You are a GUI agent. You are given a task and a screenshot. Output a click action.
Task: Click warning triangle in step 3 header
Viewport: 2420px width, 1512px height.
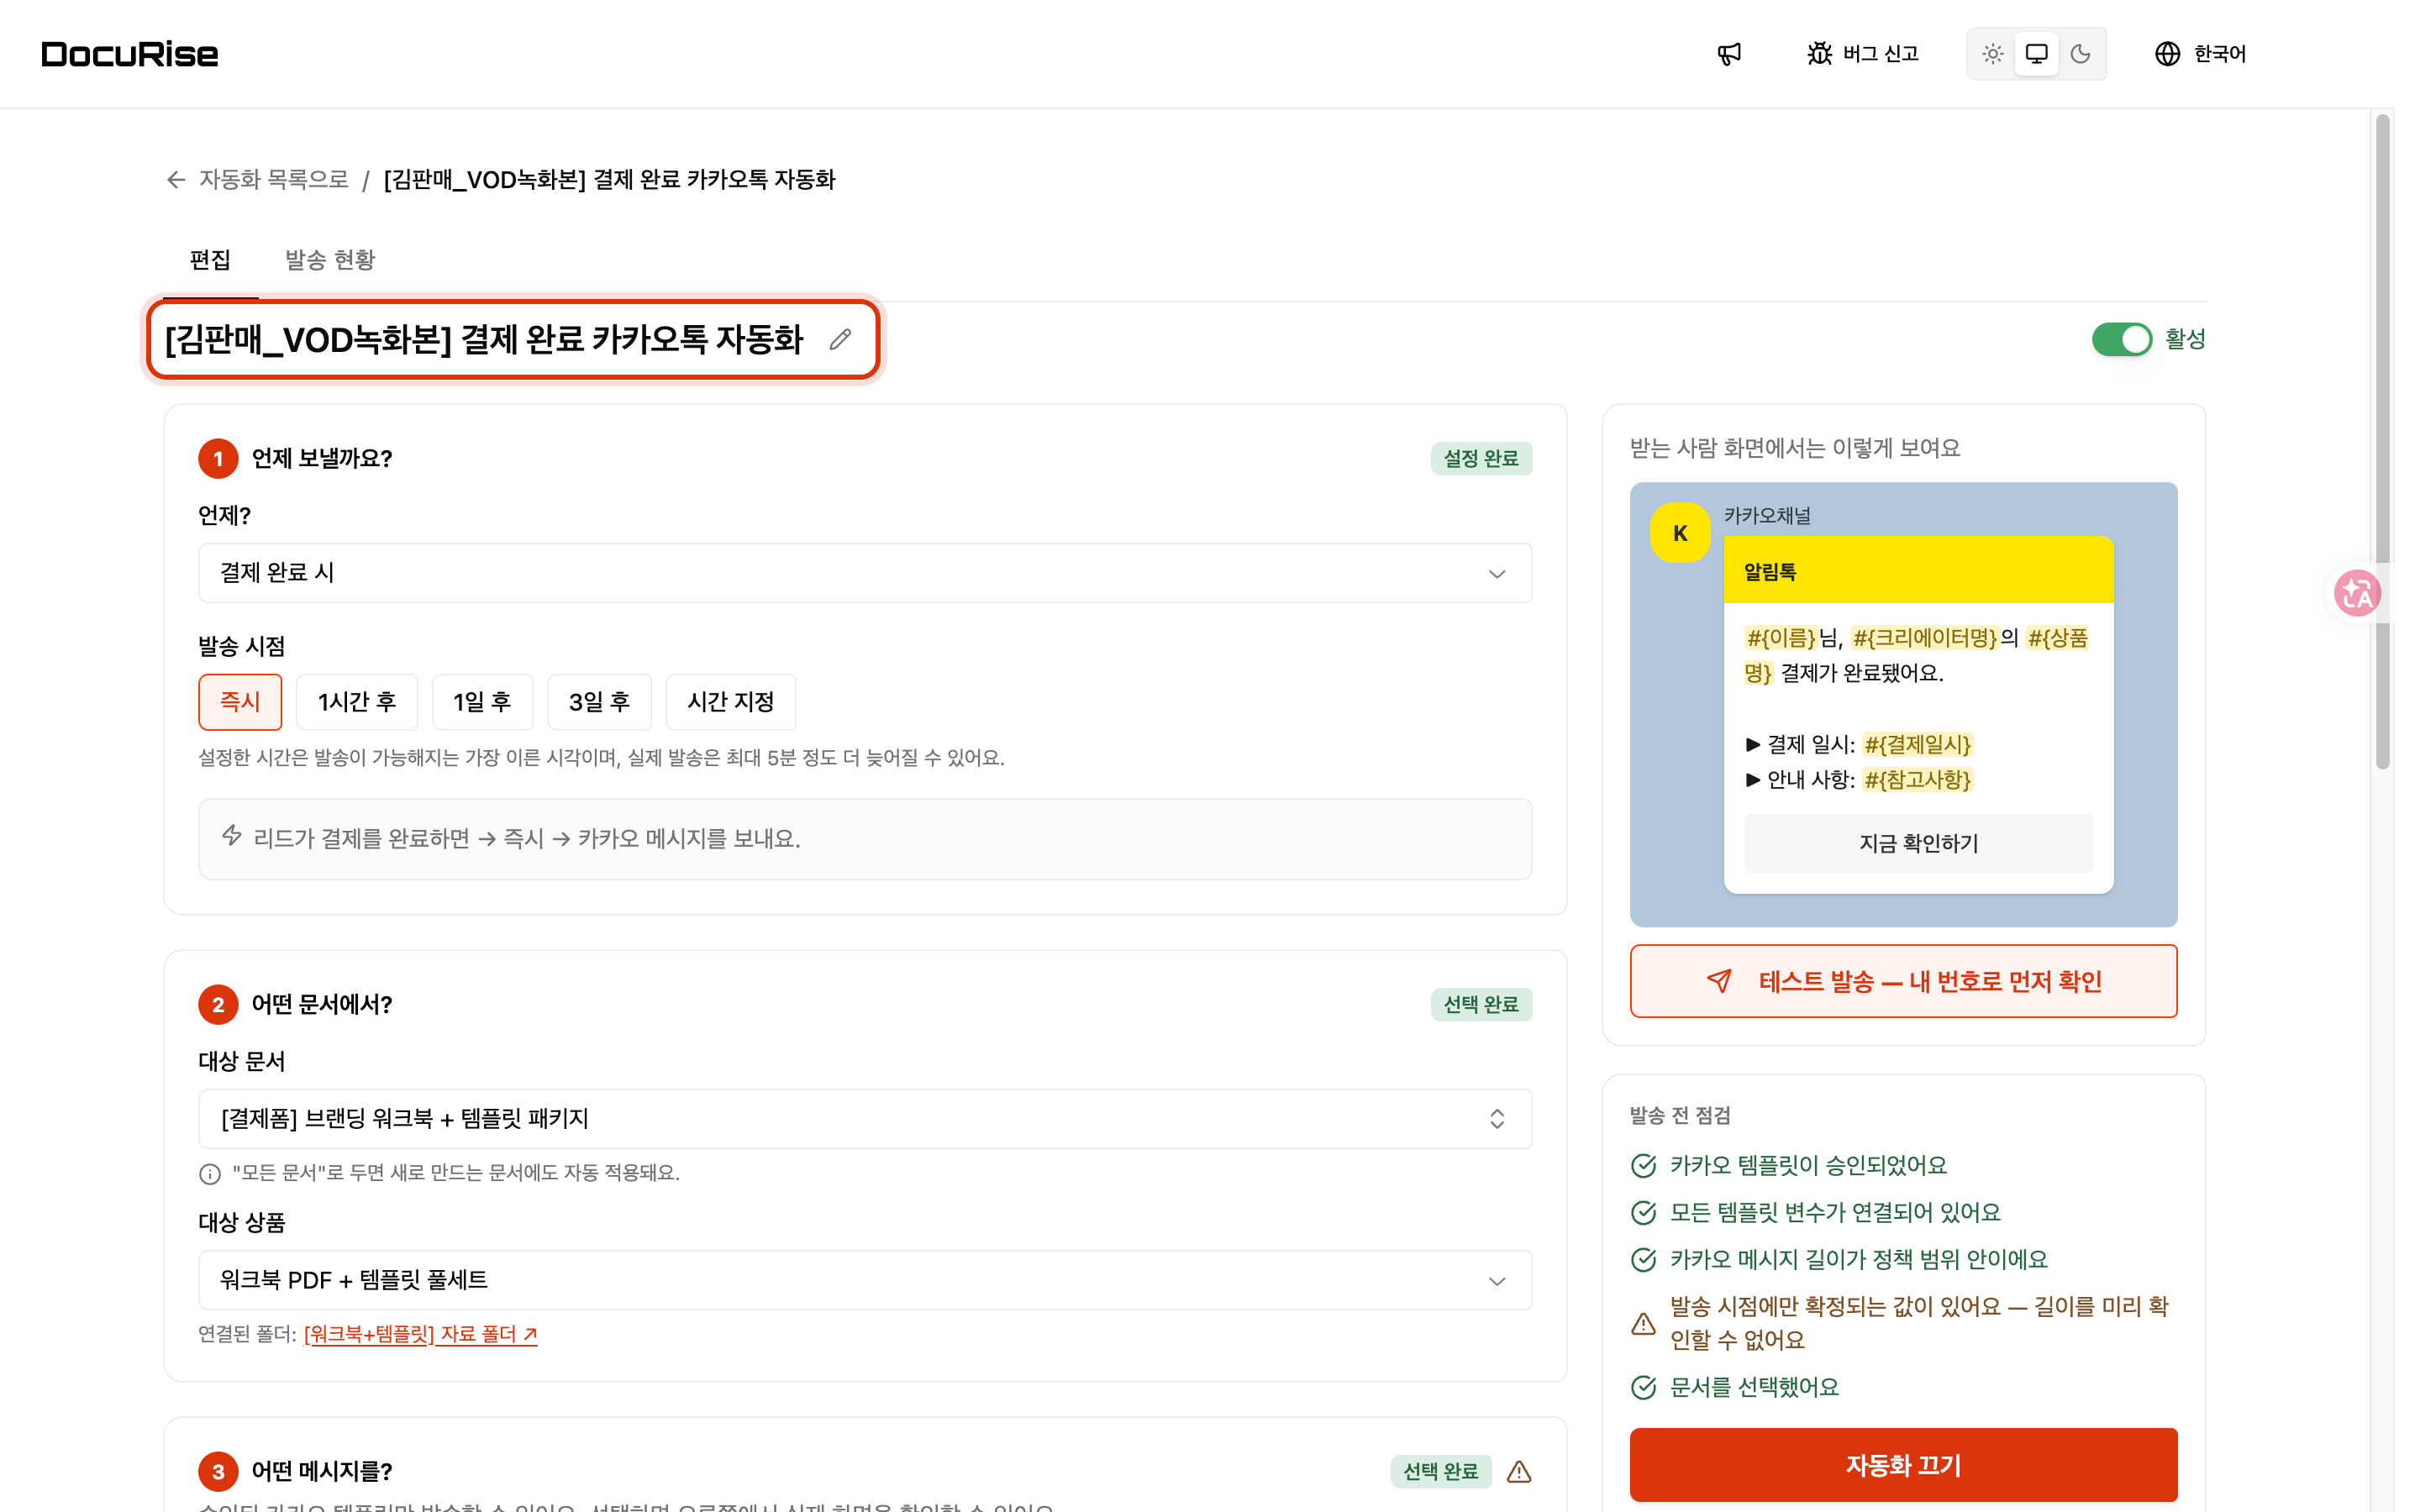(1519, 1471)
